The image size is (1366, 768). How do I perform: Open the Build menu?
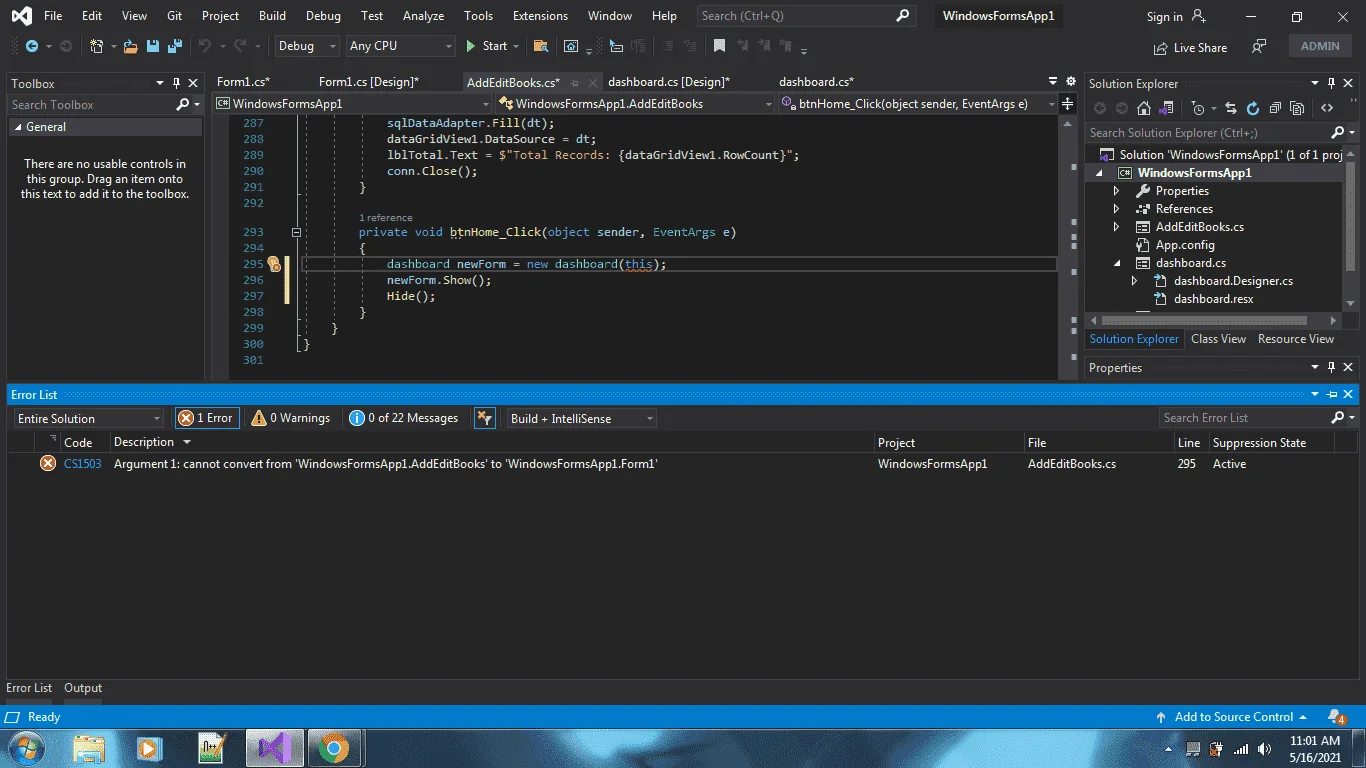tap(272, 16)
